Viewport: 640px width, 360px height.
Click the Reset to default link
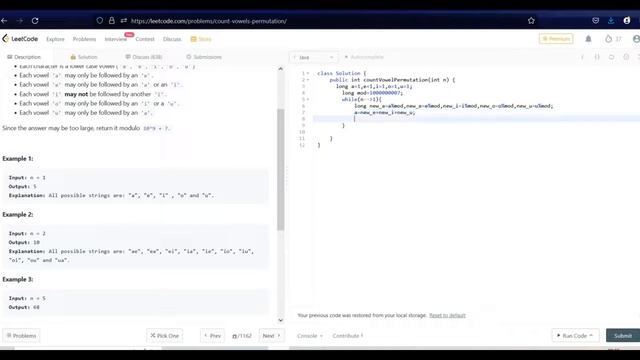(x=447, y=315)
